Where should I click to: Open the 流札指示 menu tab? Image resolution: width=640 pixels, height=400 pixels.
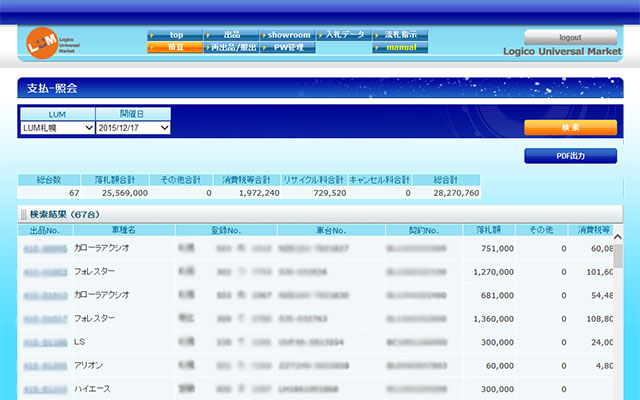tap(400, 35)
